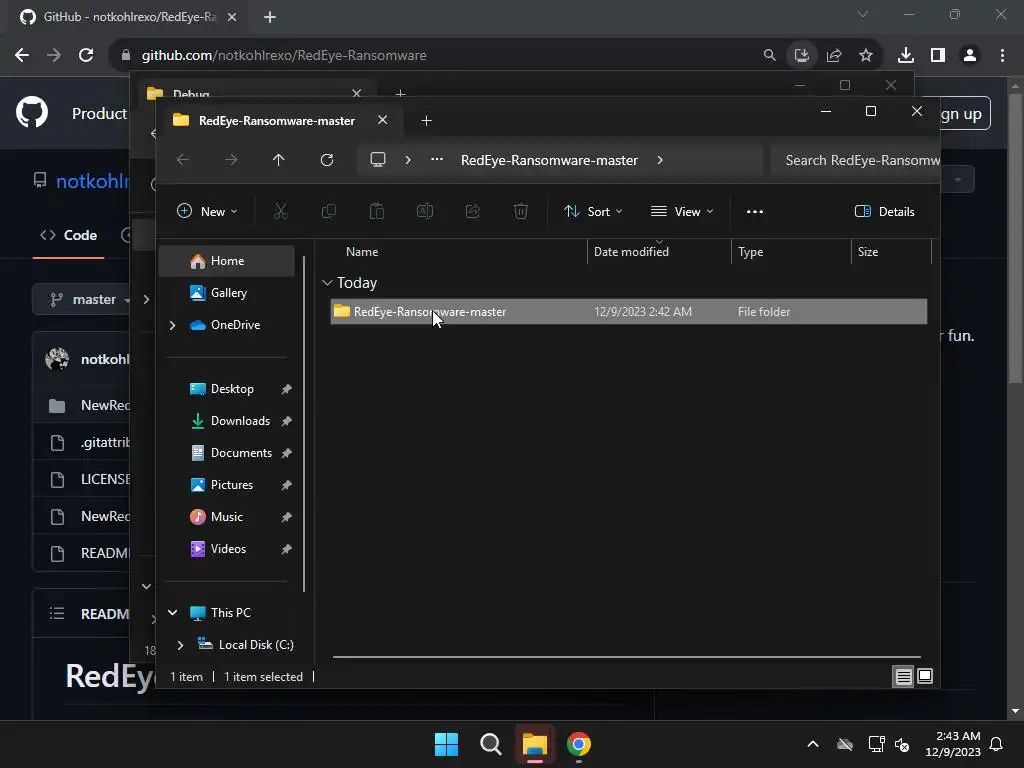Refresh the Explorer folder view
Image resolution: width=1024 pixels, height=768 pixels.
click(x=327, y=160)
